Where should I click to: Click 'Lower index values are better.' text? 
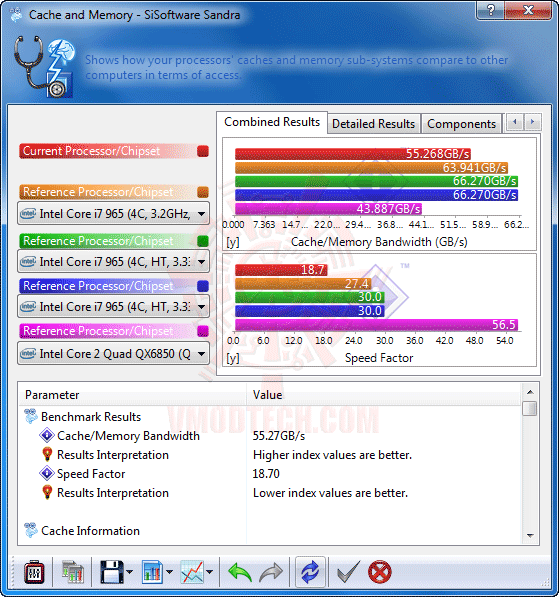click(x=330, y=493)
